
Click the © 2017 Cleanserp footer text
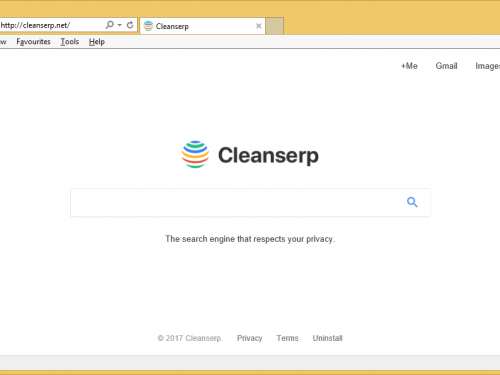coord(190,338)
